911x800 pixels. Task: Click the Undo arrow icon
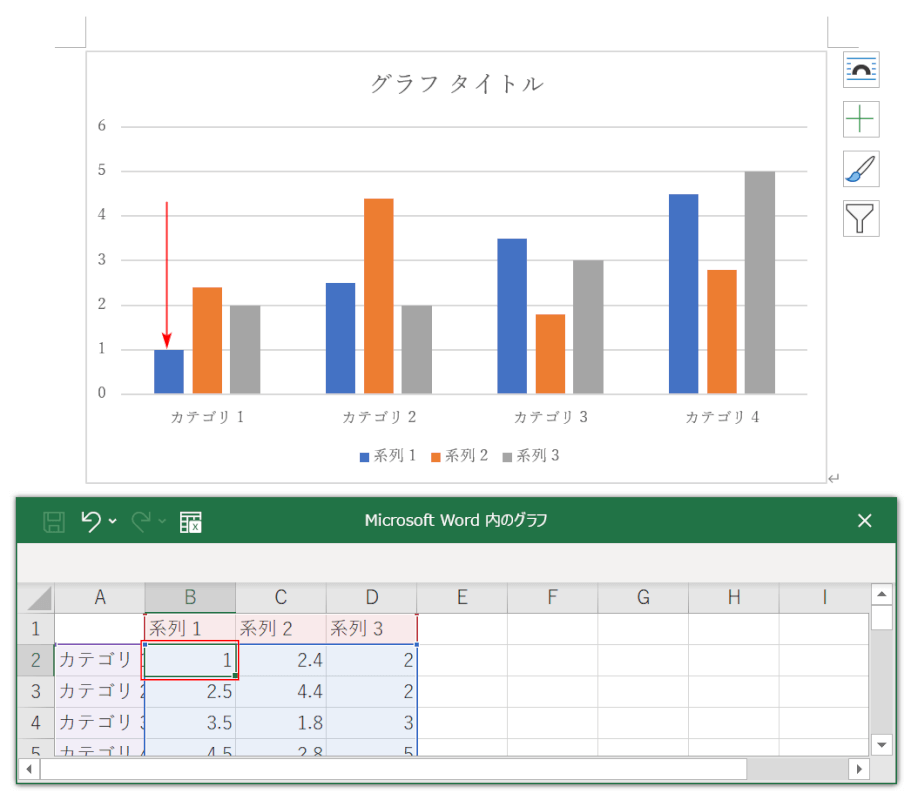pos(91,521)
